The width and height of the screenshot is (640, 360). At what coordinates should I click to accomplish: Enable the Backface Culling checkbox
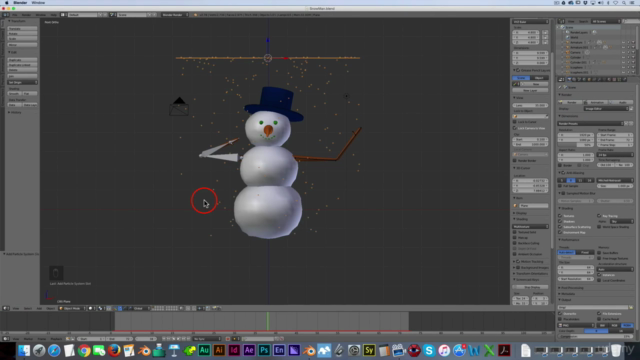pos(515,243)
